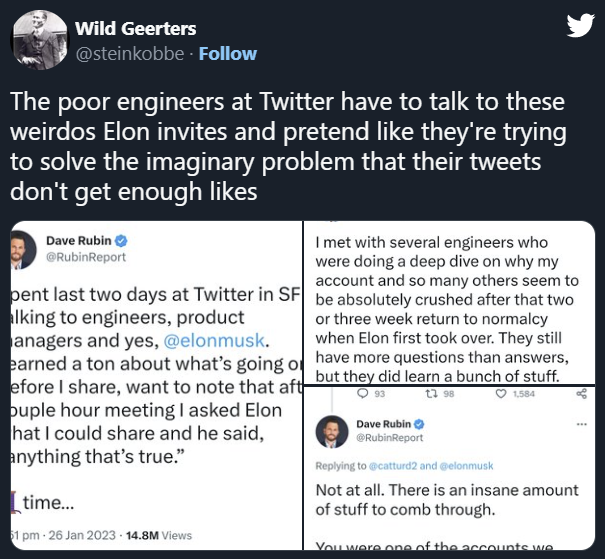This screenshot has height=559, width=605.
Task: Click the verified badge in the lower-right Dave Rubin tweet
Action: point(419,424)
